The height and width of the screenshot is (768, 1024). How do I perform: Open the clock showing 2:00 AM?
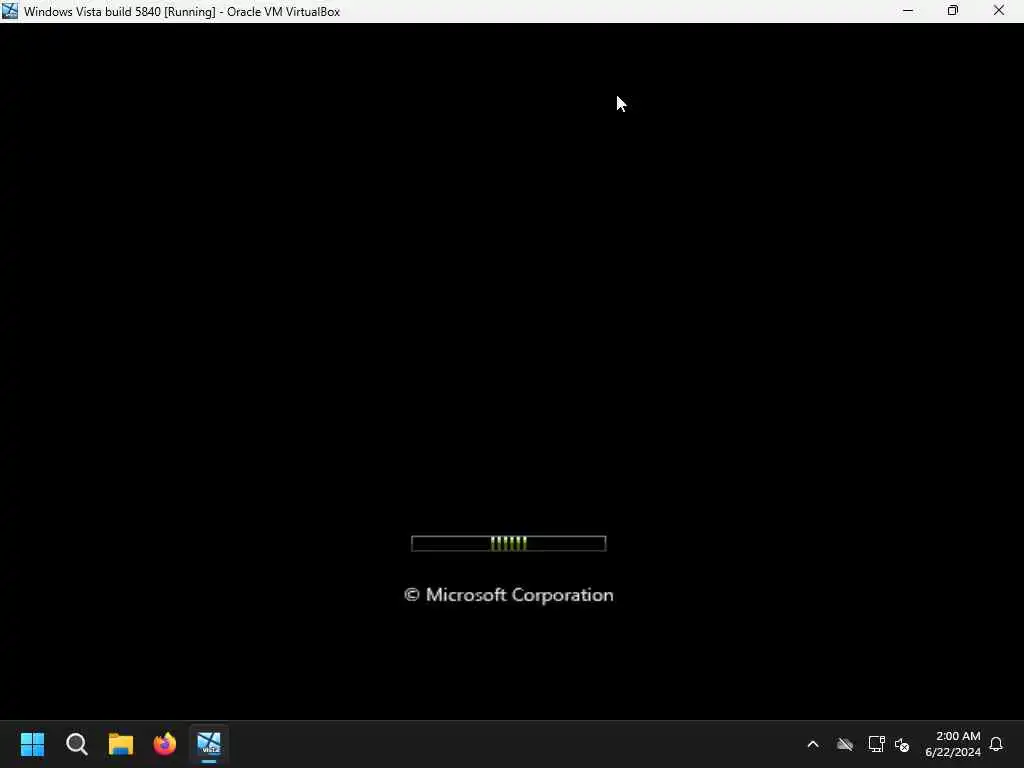coord(953,744)
